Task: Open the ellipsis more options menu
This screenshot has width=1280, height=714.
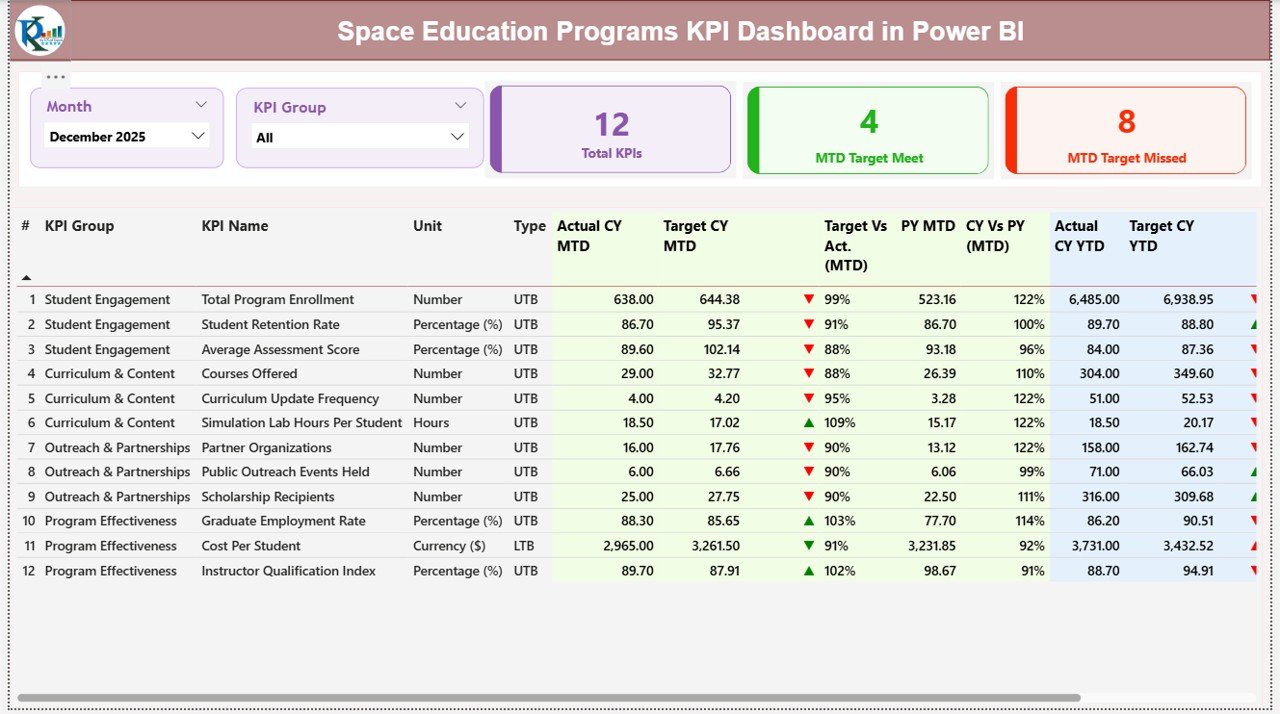Action: (x=55, y=76)
